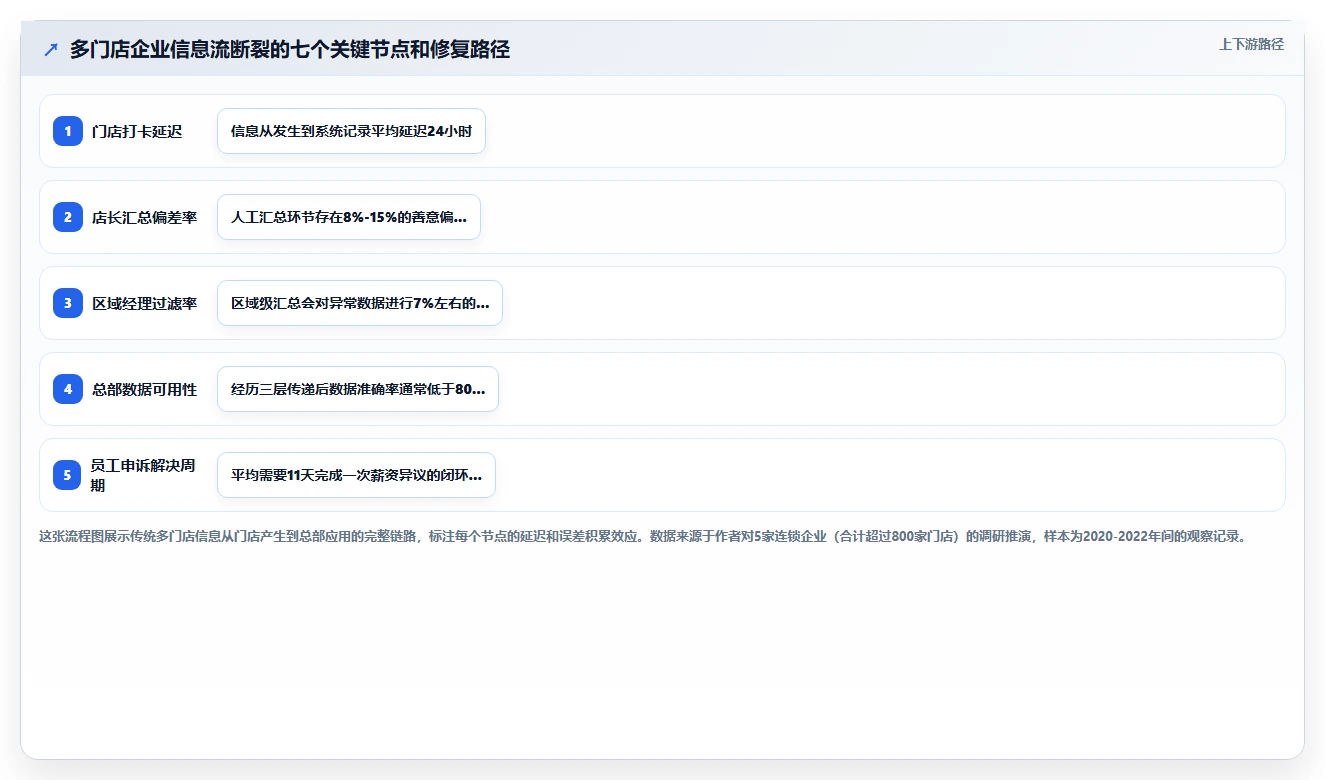Click the footnote paragraph starting 这张流程图展示
Viewport: 1325px width, 780px height.
click(x=644, y=536)
